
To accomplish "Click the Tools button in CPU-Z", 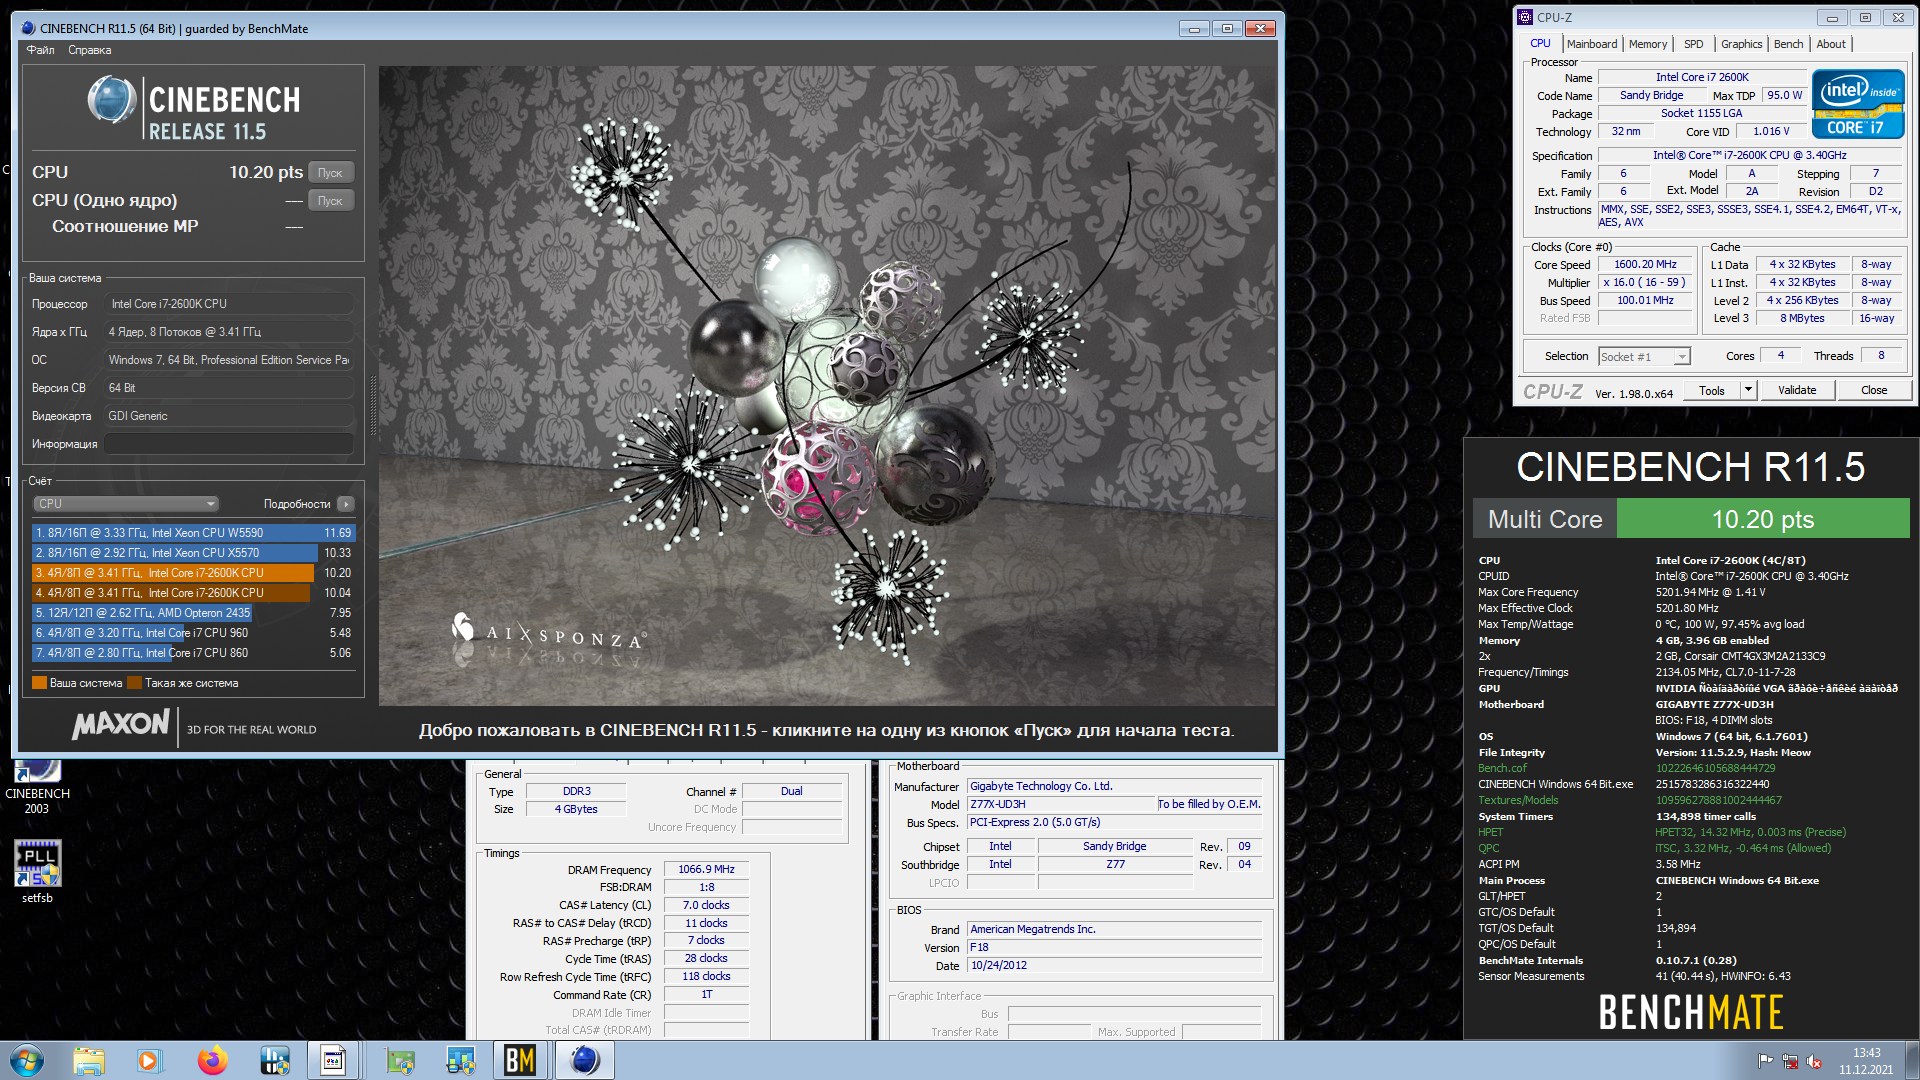I will pos(1712,391).
